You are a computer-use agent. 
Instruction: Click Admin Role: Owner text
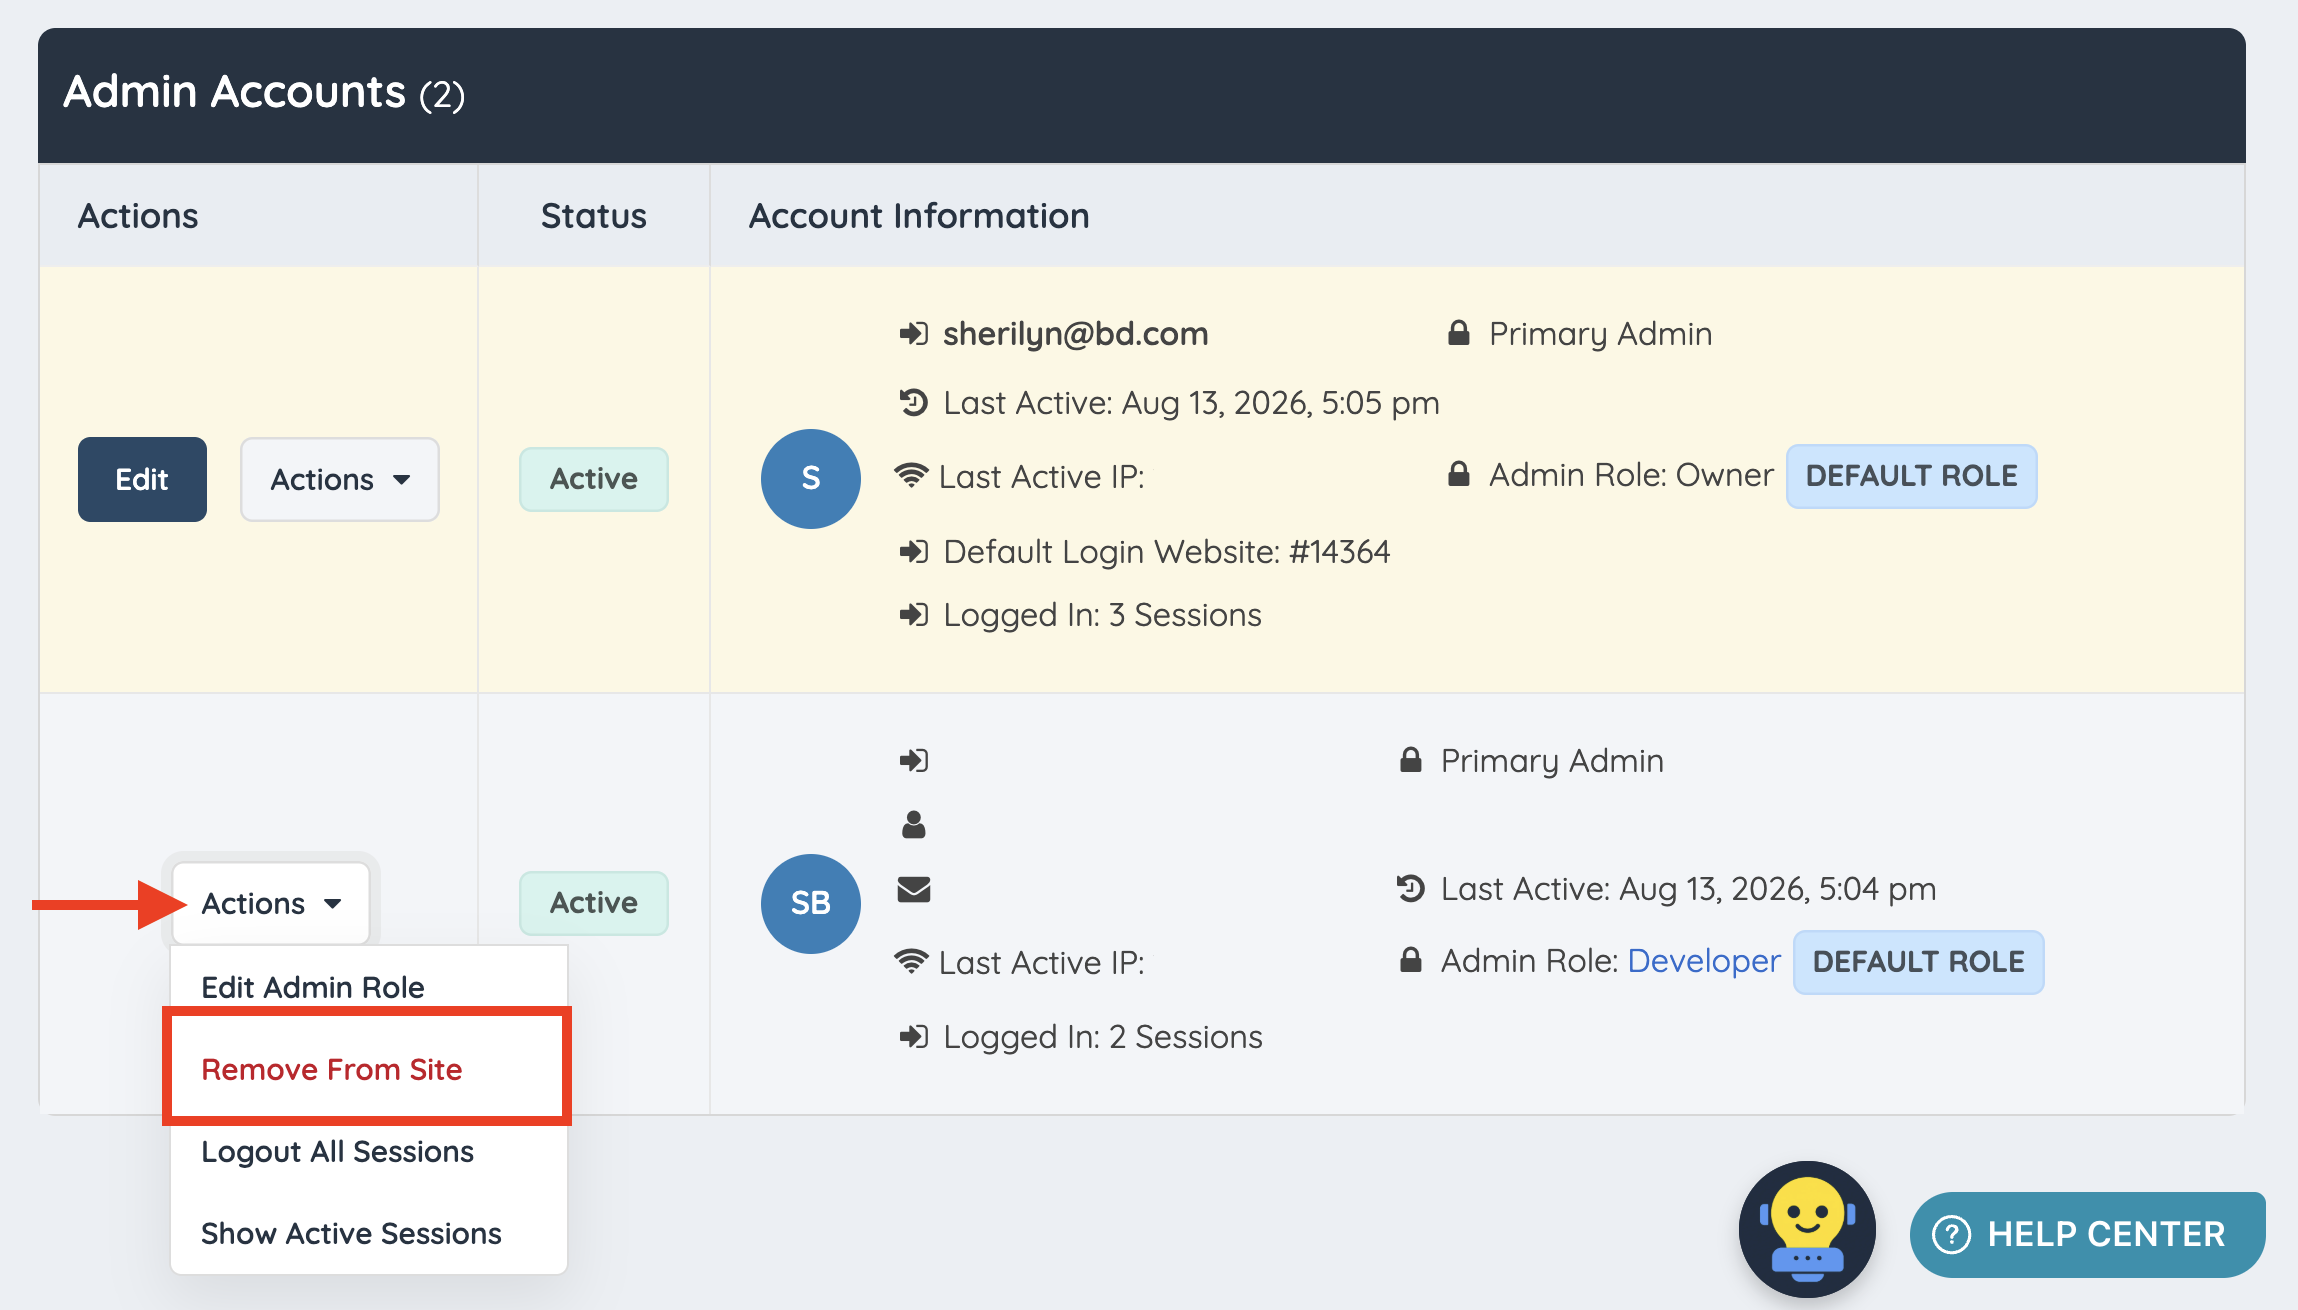coord(1631,474)
